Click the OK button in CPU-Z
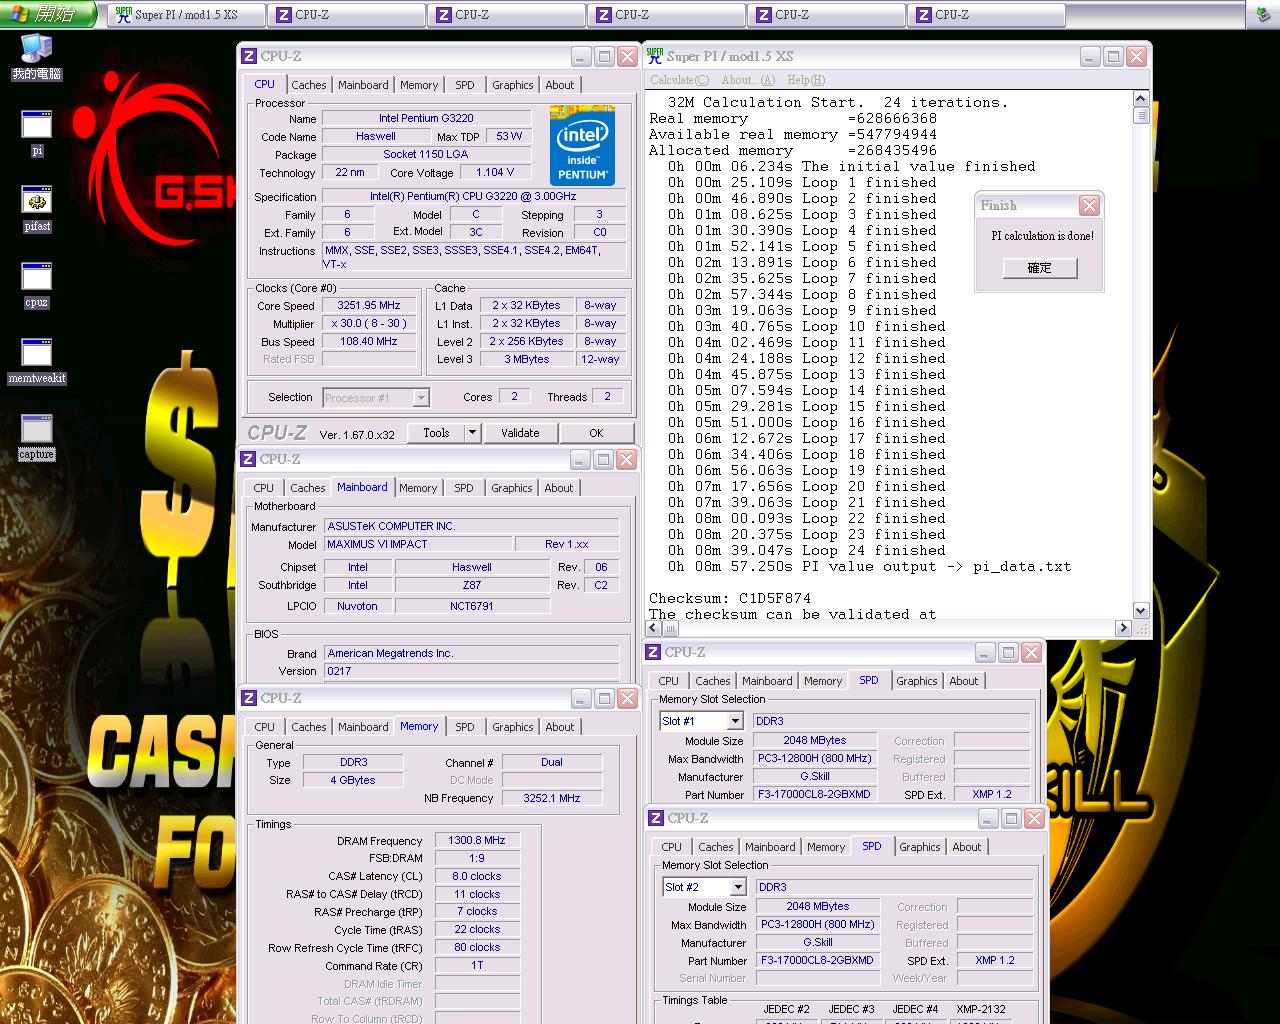Image resolution: width=1280 pixels, height=1024 pixels. point(596,433)
